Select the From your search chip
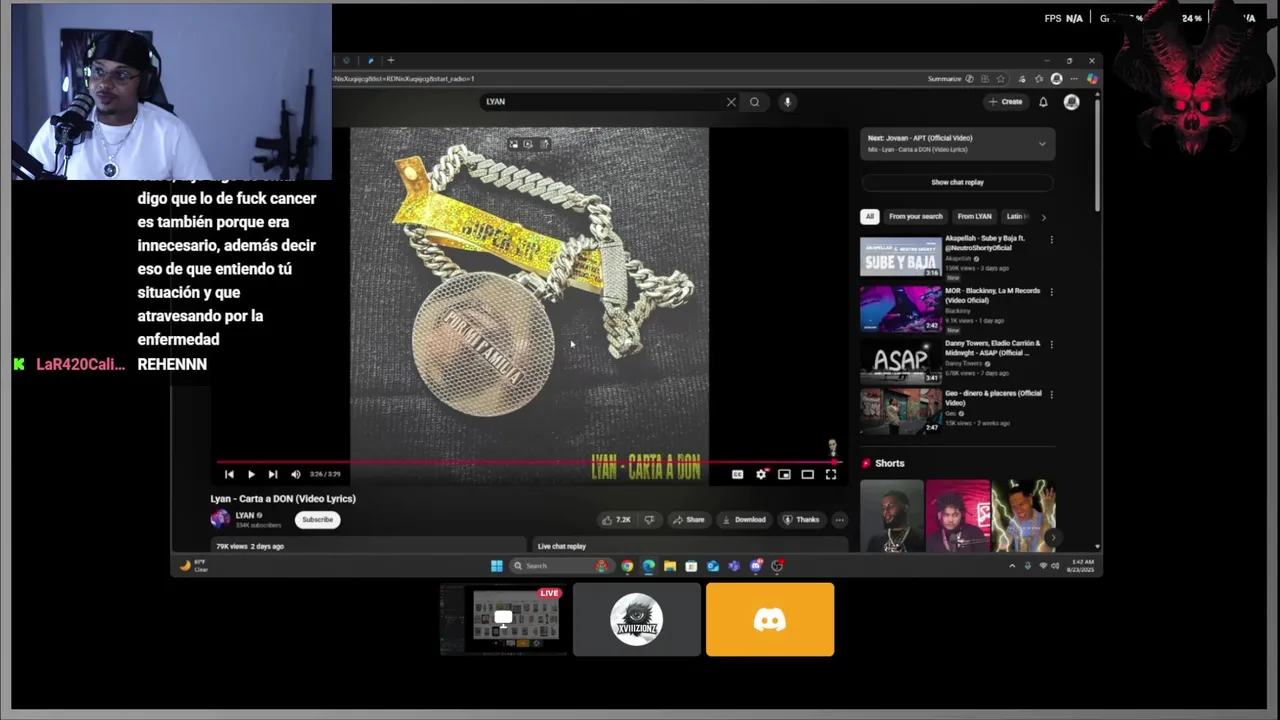Image resolution: width=1280 pixels, height=720 pixels. [915, 216]
